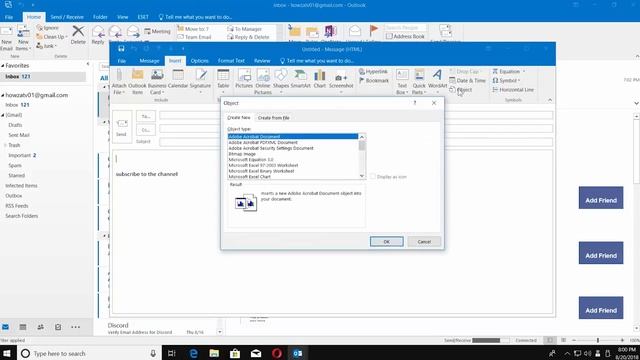Open the Signature menu
The width and height of the screenshot is (640, 360).
[x=200, y=82]
